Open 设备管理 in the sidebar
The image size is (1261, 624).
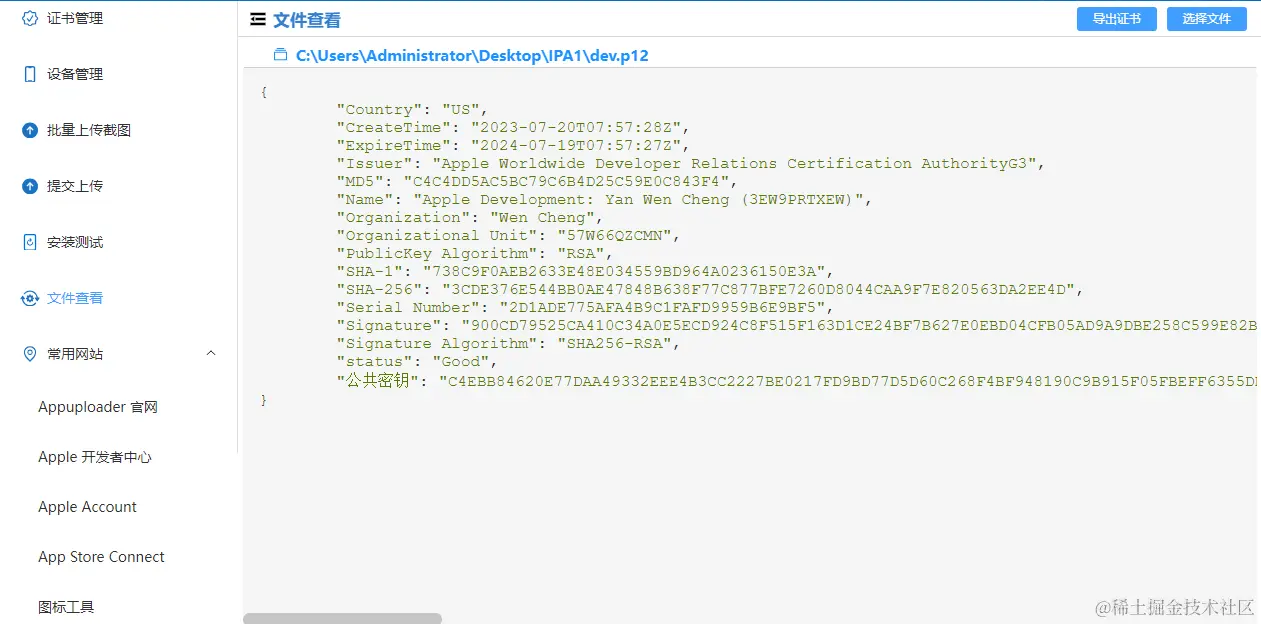click(75, 74)
